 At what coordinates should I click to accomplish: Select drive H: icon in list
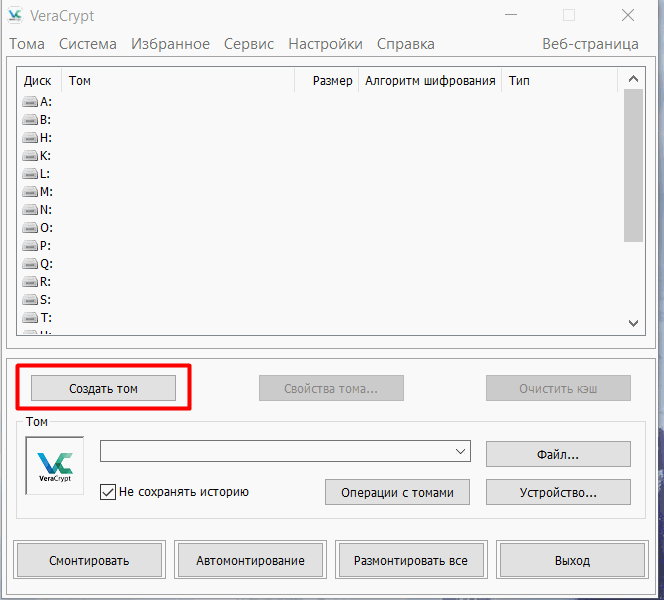coord(30,138)
